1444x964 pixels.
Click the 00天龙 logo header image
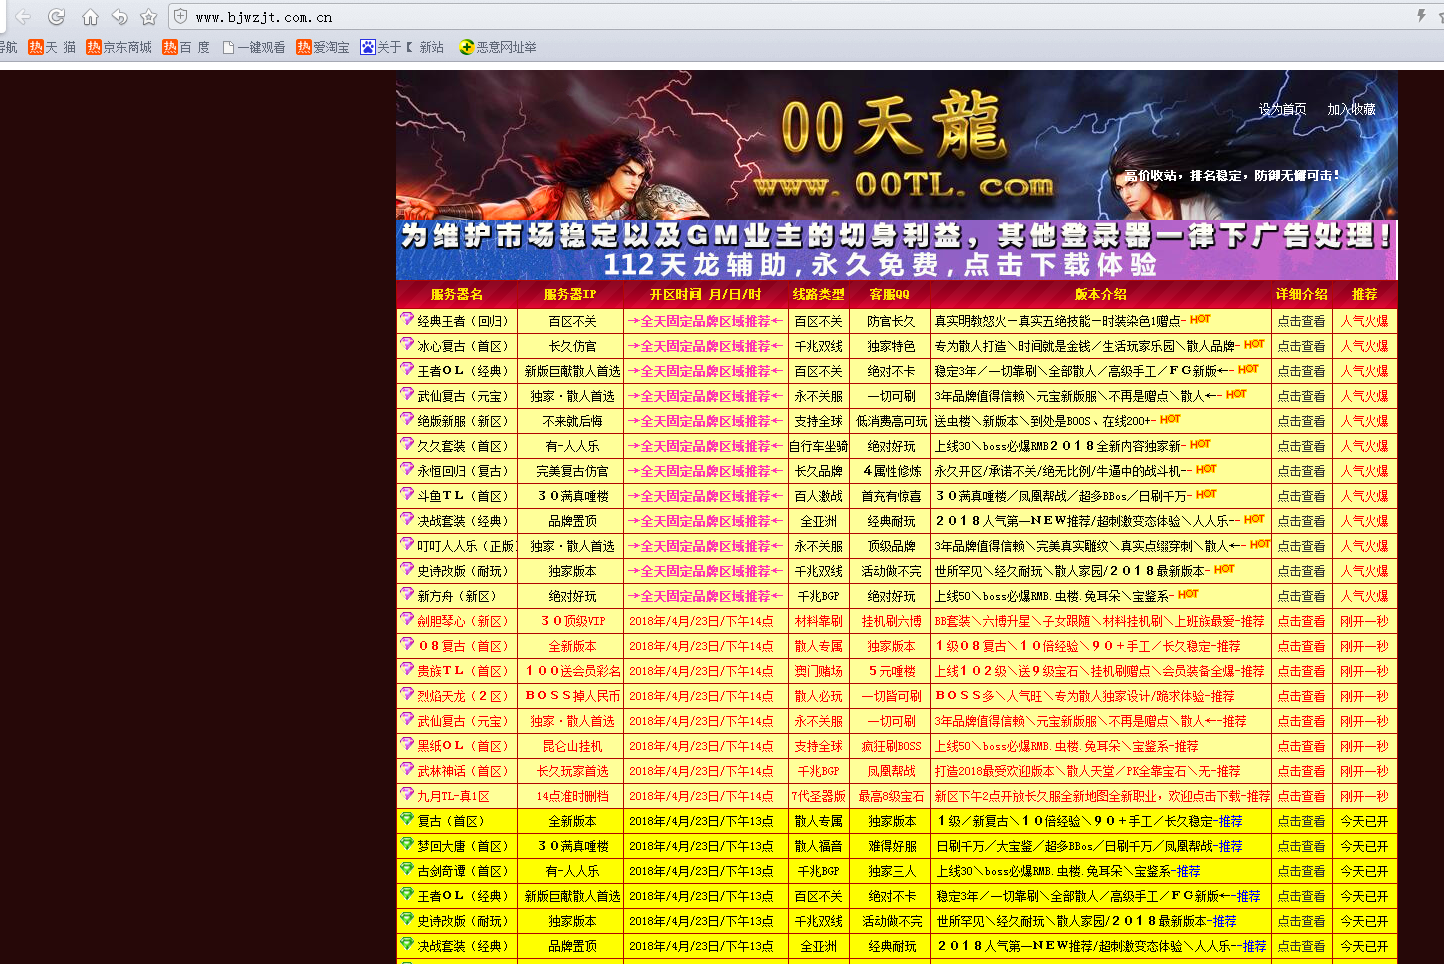click(x=896, y=145)
